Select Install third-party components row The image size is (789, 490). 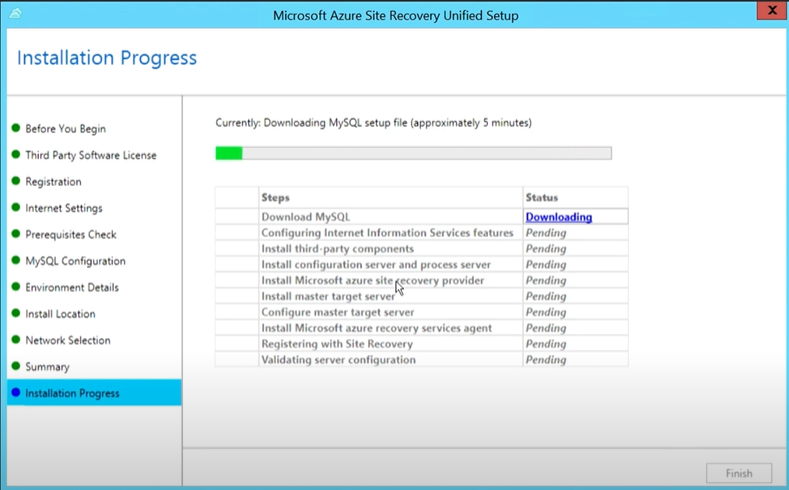[422, 249]
